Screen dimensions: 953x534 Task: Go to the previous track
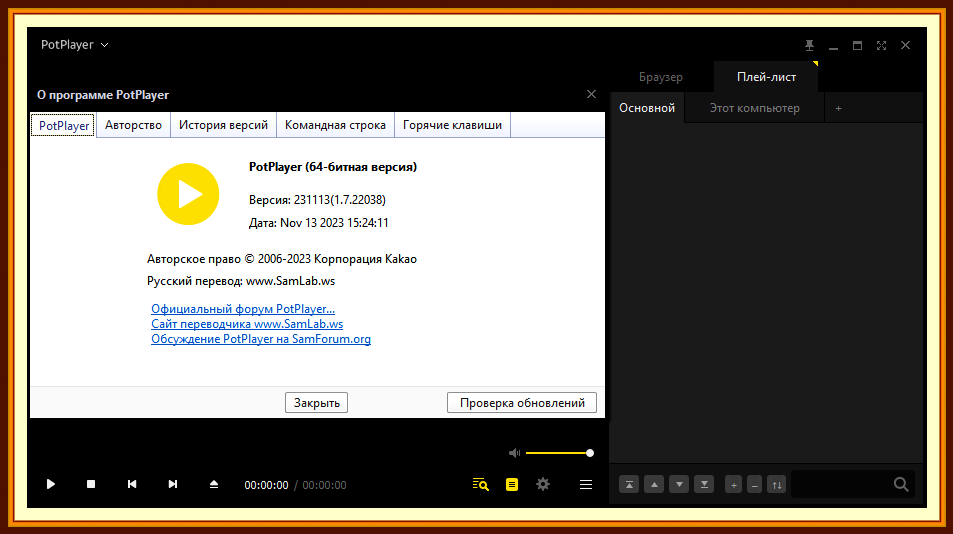(132, 484)
